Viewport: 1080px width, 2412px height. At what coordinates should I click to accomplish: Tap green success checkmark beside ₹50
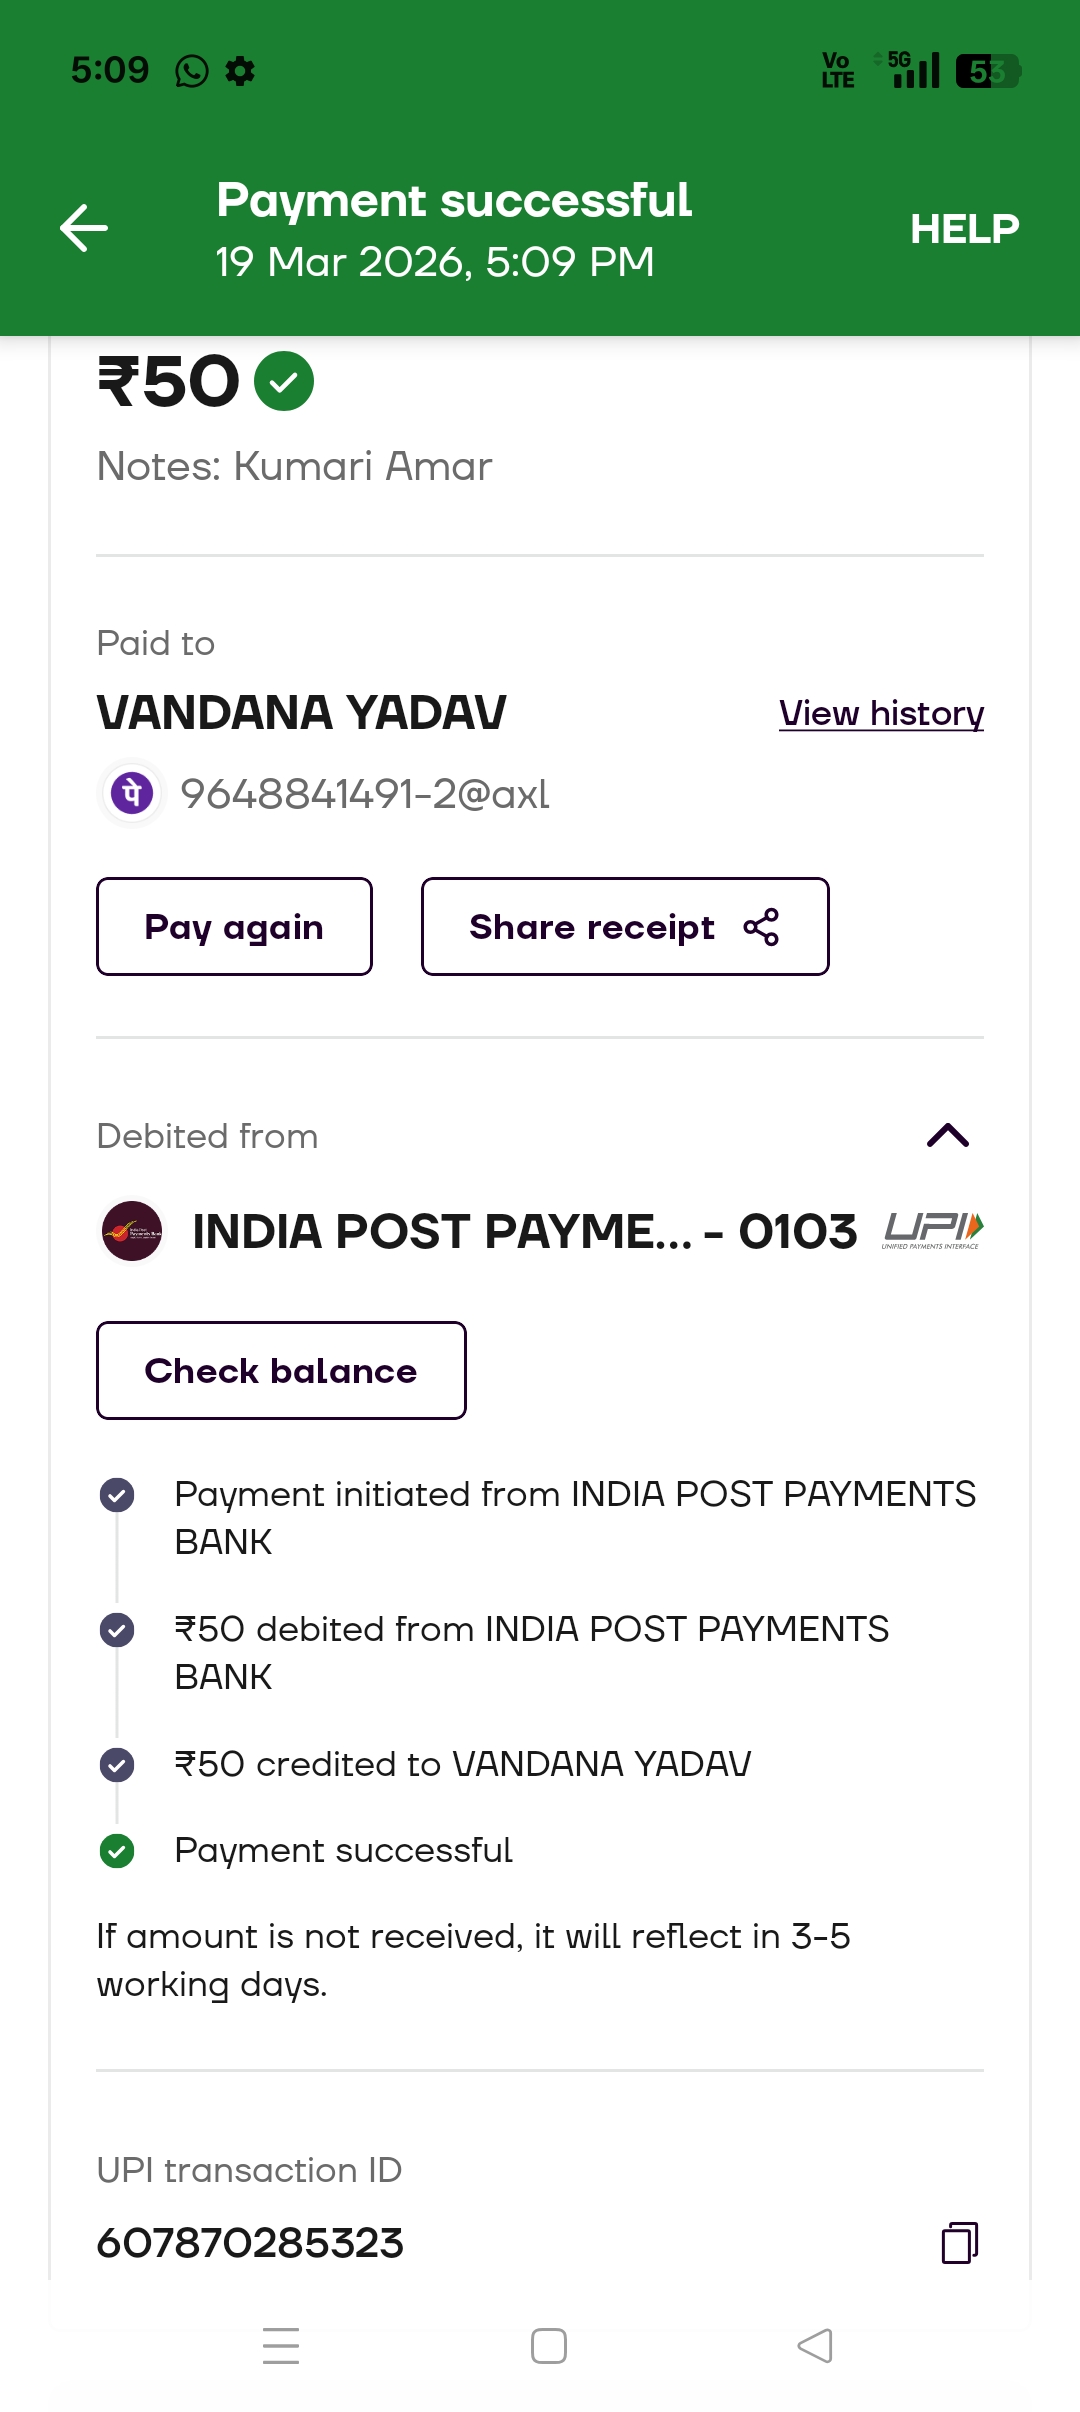[284, 381]
